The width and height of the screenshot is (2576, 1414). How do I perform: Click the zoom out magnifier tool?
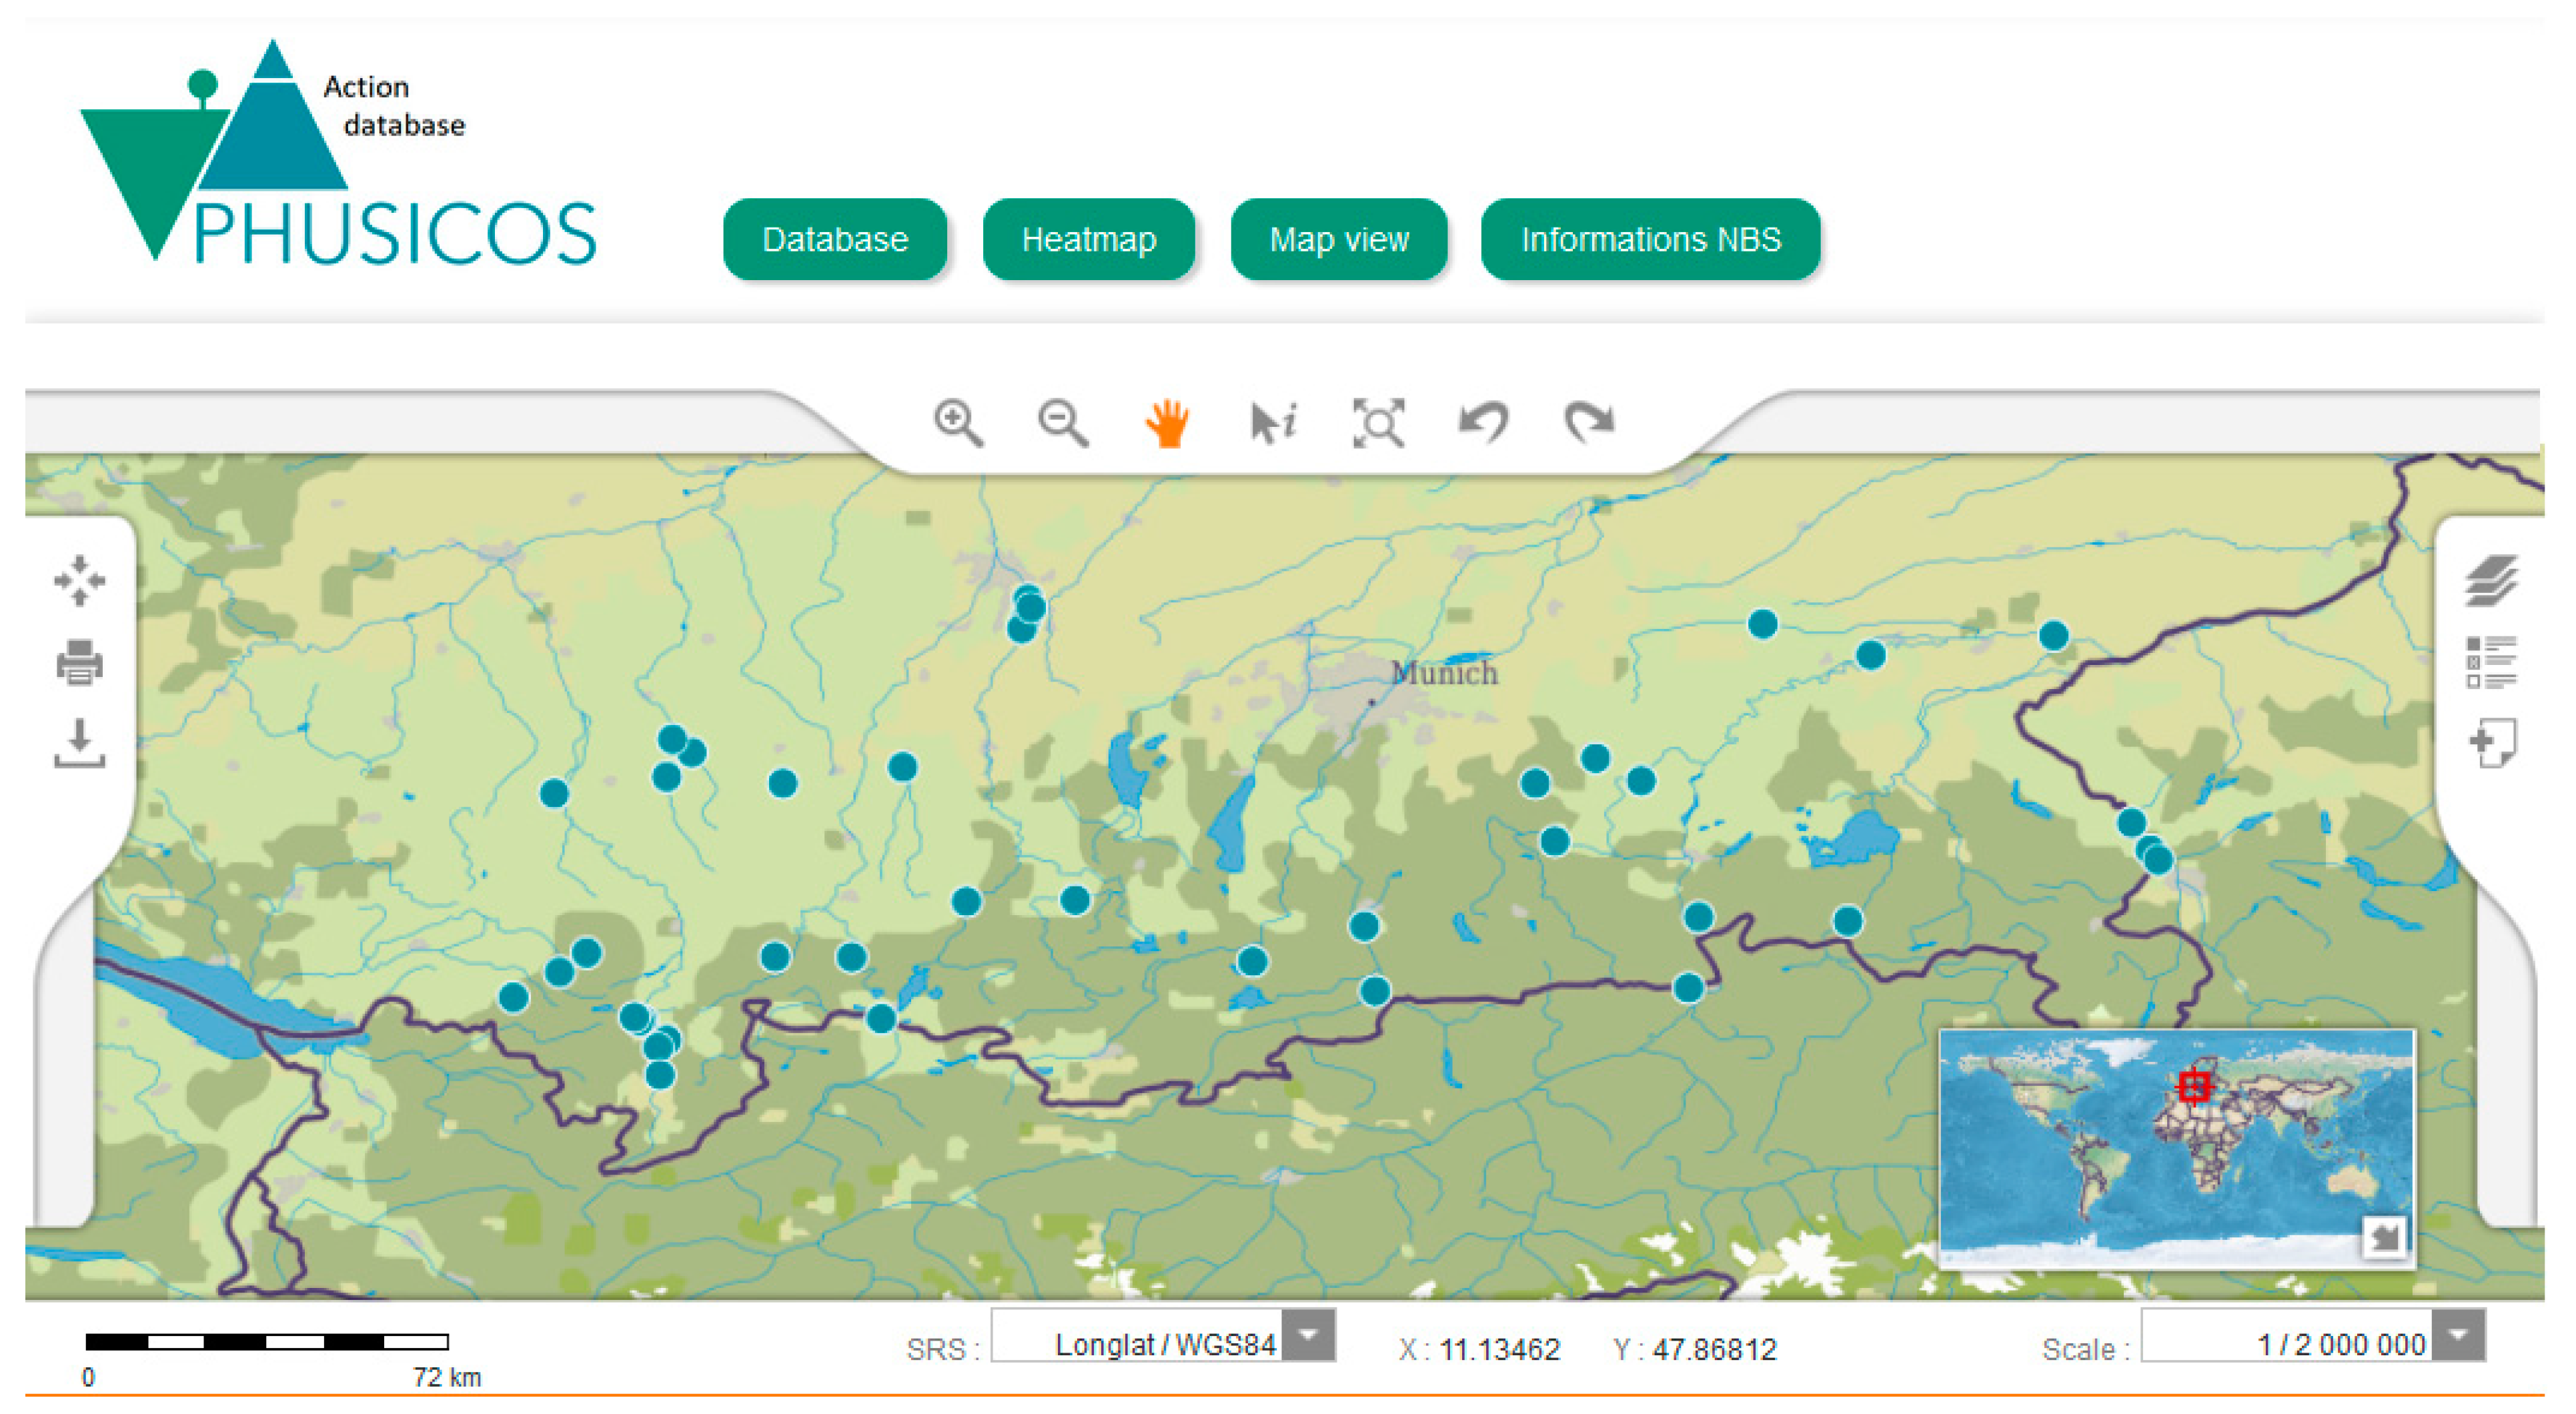(x=1062, y=422)
